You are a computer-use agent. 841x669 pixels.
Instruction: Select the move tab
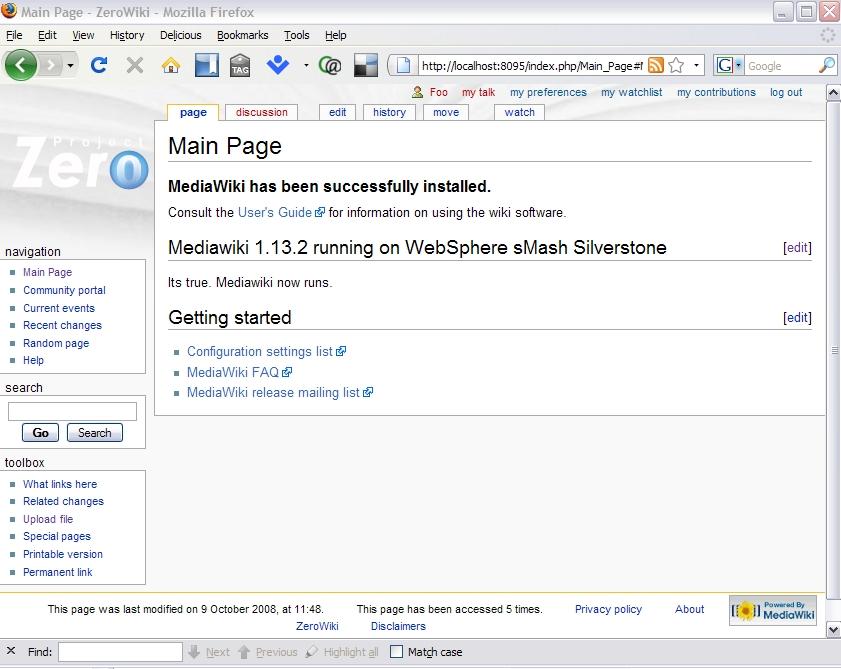coord(446,112)
